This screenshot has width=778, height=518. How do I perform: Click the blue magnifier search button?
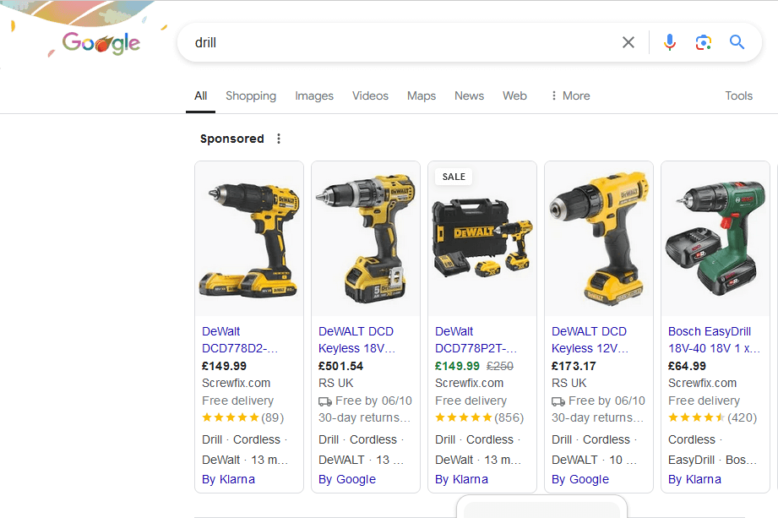click(x=737, y=42)
